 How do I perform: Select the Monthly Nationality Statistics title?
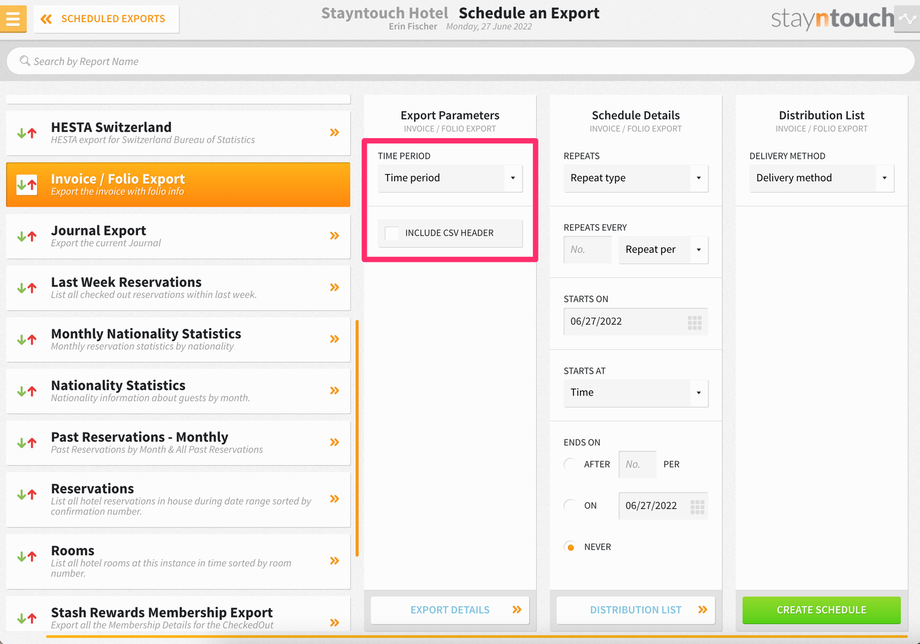(146, 334)
